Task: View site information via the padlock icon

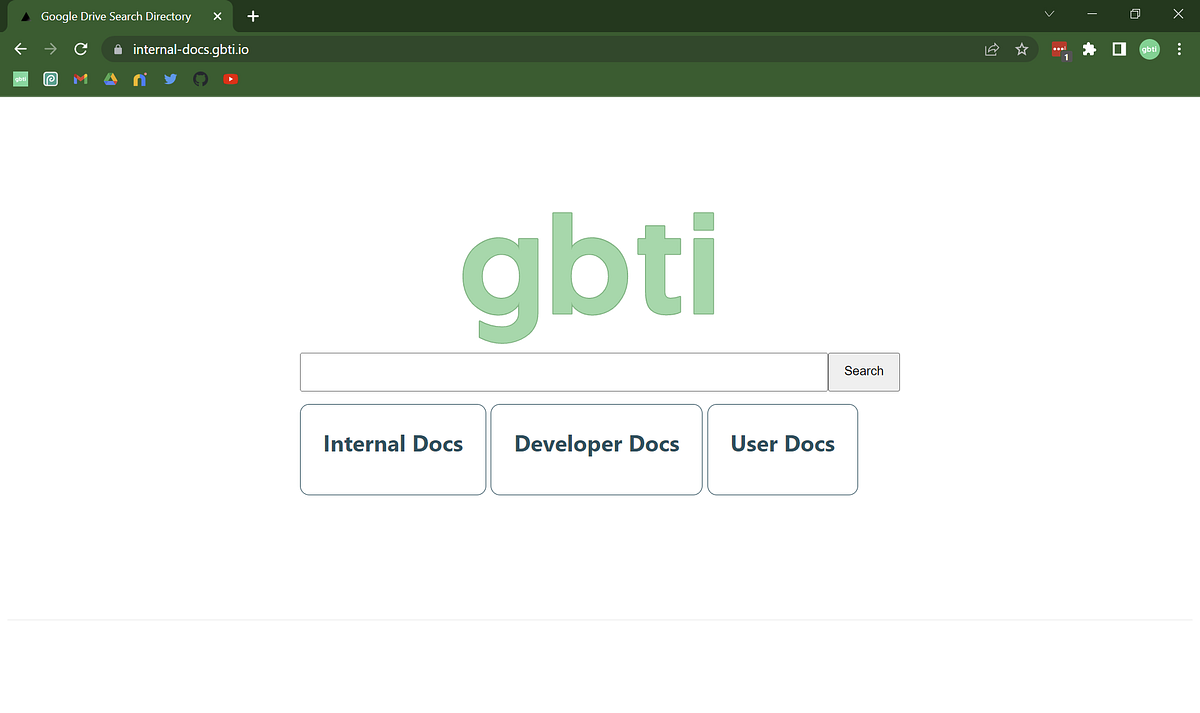Action: tap(117, 48)
